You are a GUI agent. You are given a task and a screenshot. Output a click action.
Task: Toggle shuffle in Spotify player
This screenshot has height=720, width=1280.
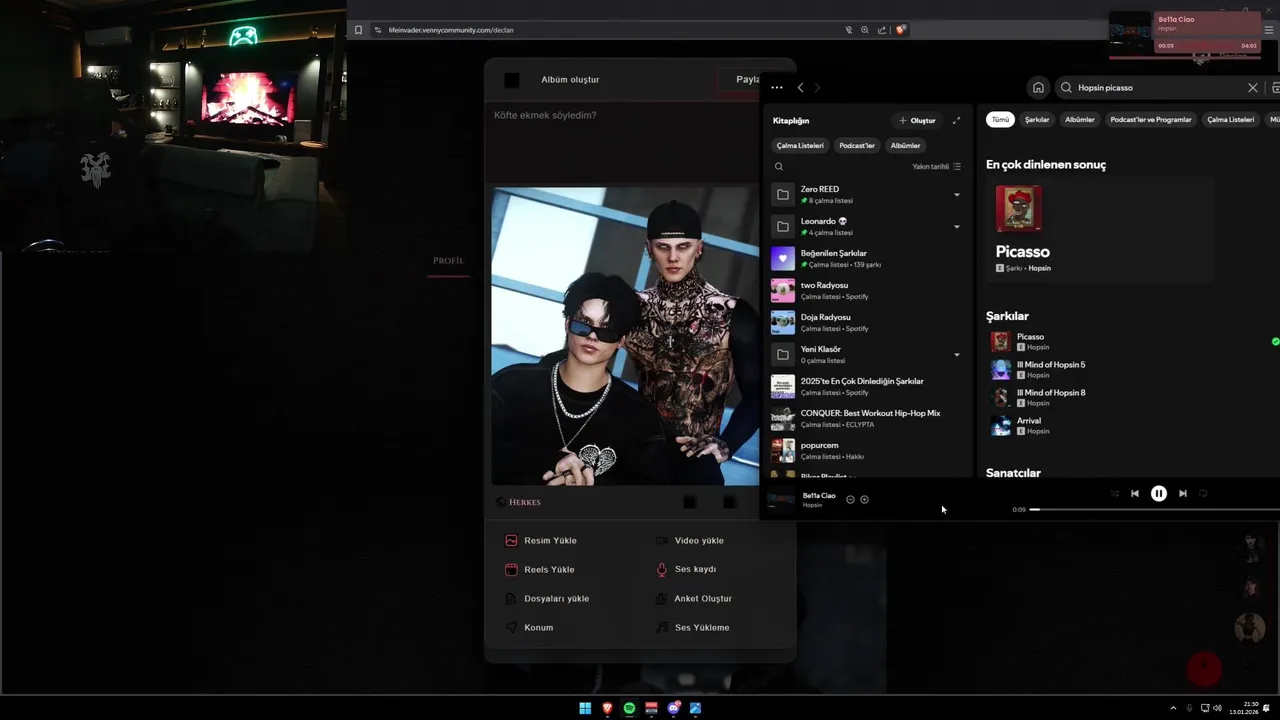pos(1114,493)
